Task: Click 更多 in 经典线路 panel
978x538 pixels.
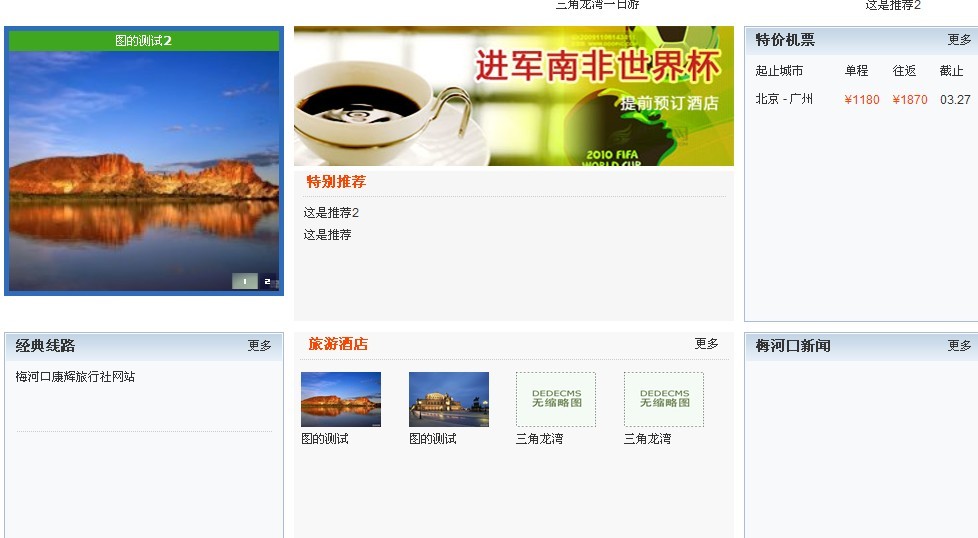Action: tap(259, 345)
